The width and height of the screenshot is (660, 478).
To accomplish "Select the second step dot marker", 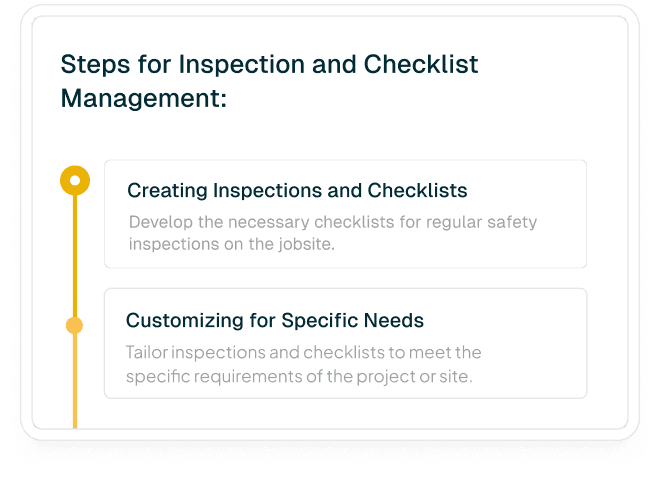I will [74, 326].
